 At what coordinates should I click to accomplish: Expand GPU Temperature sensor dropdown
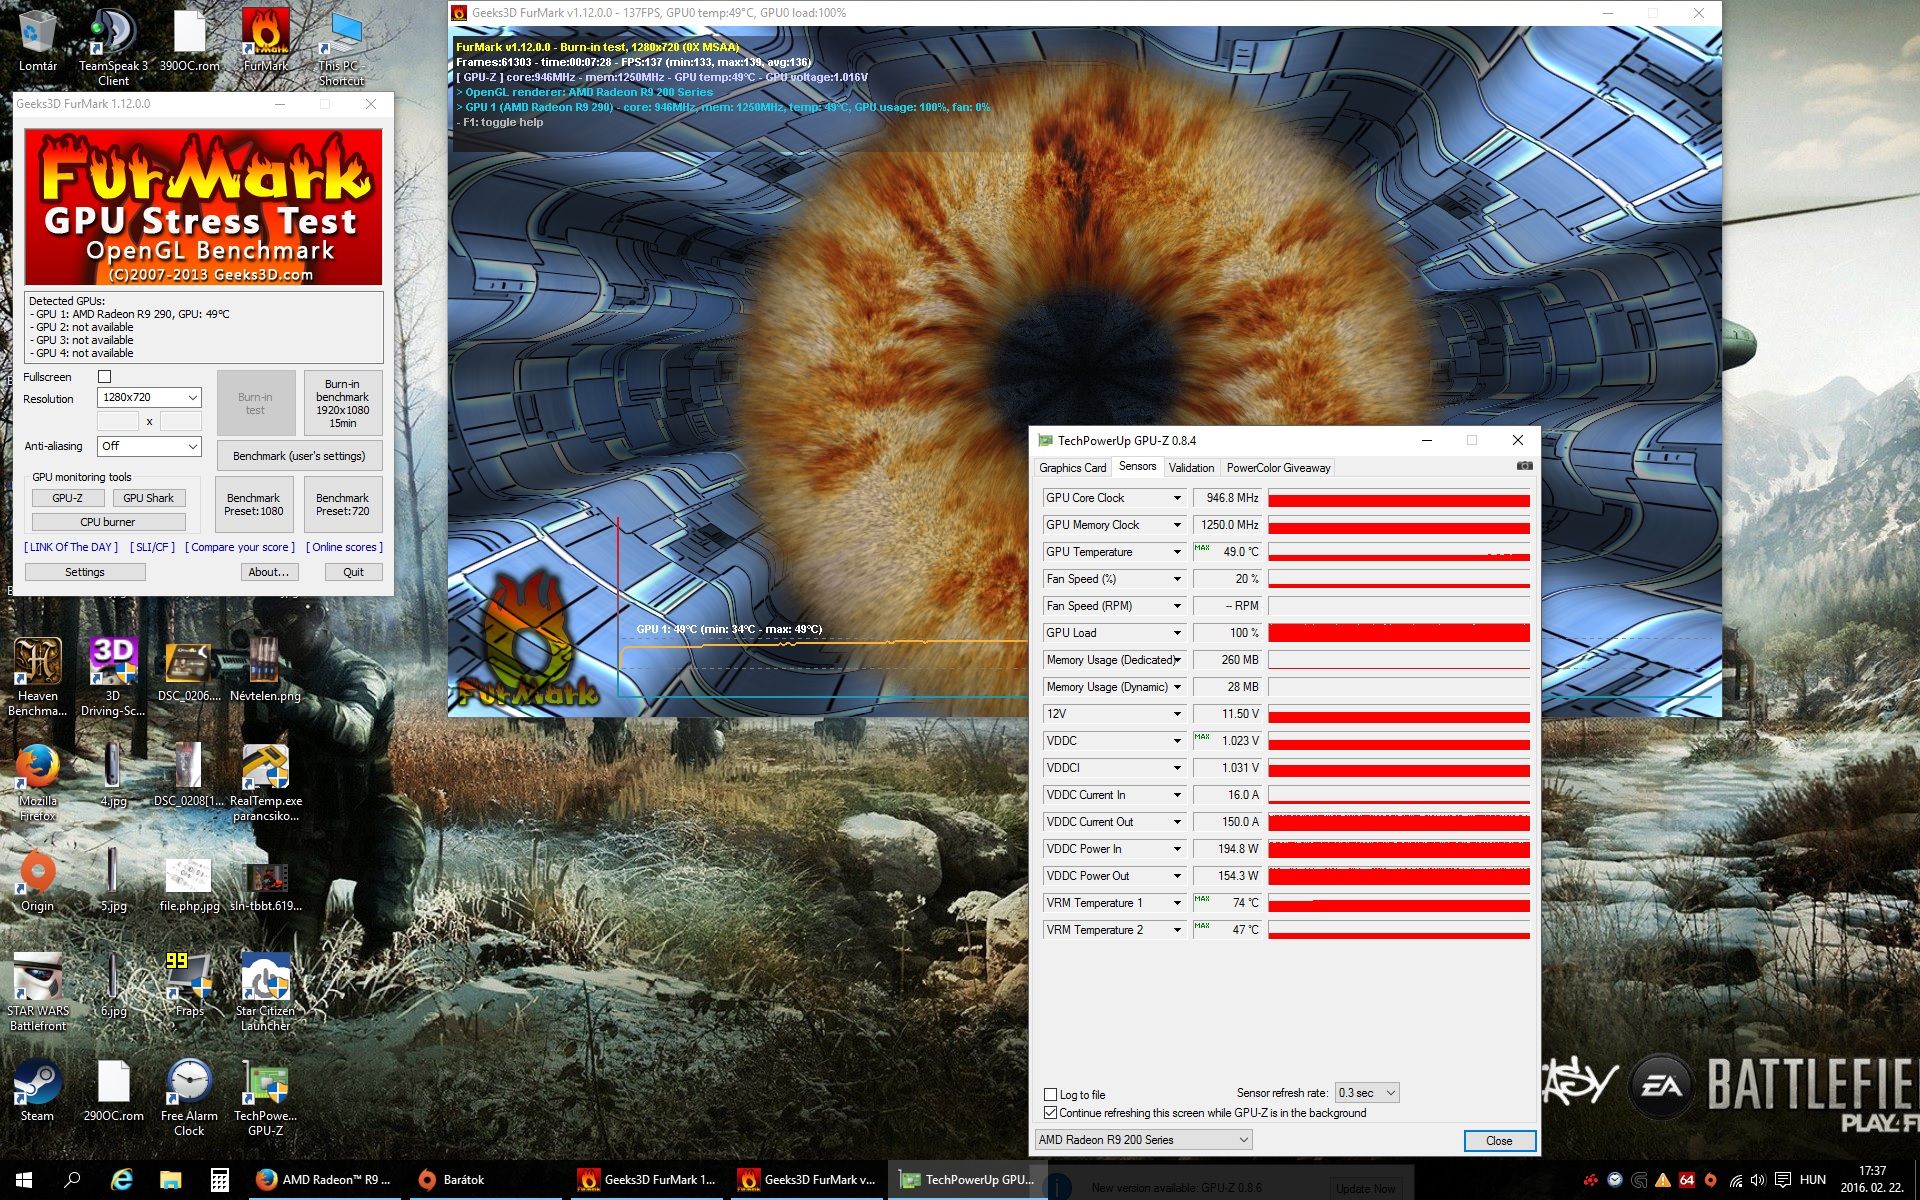(1177, 552)
